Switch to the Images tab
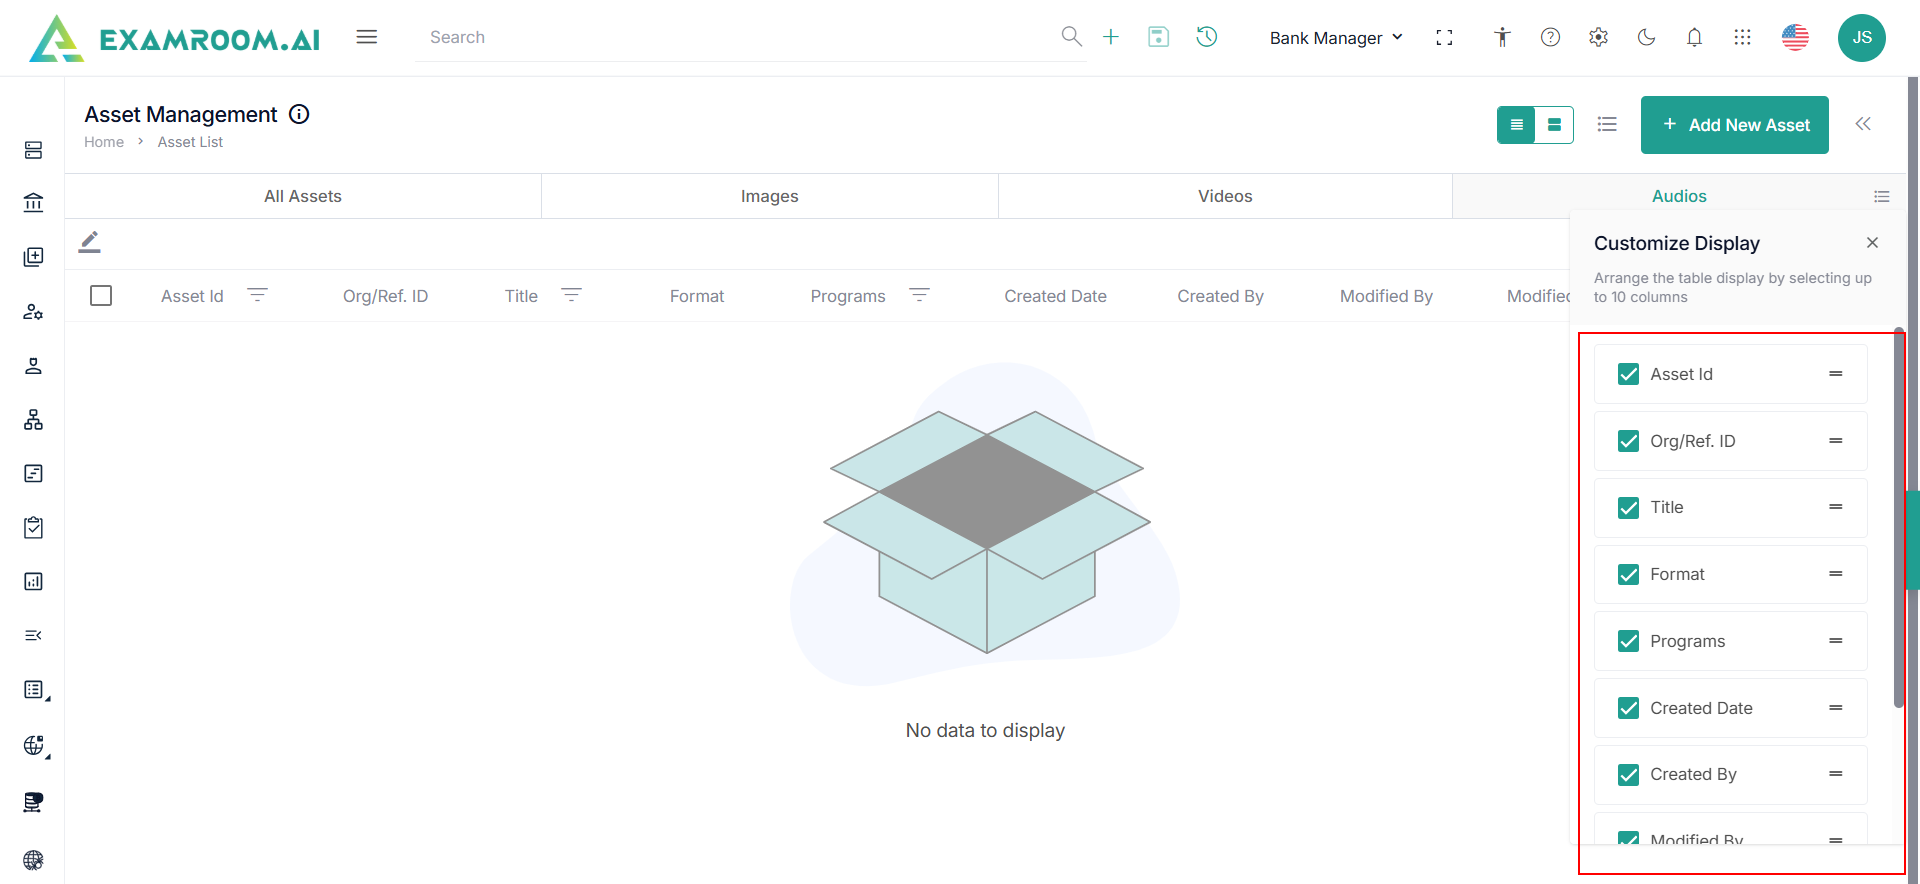This screenshot has width=1920, height=884. [x=769, y=196]
